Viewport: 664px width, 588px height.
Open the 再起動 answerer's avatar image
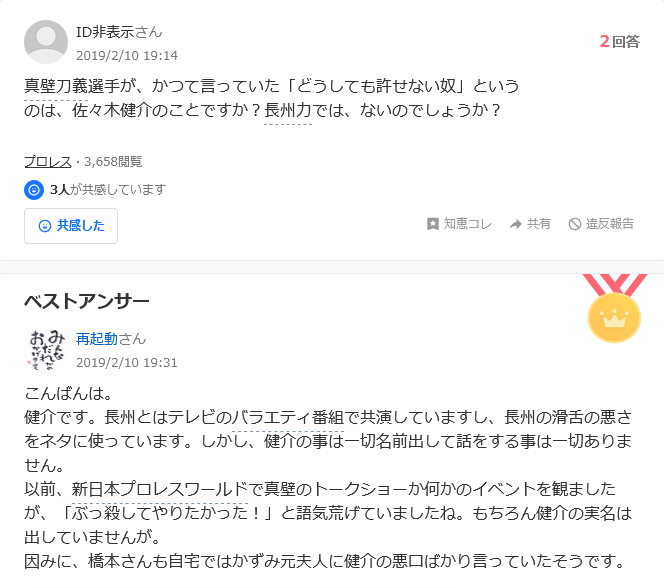[46, 350]
